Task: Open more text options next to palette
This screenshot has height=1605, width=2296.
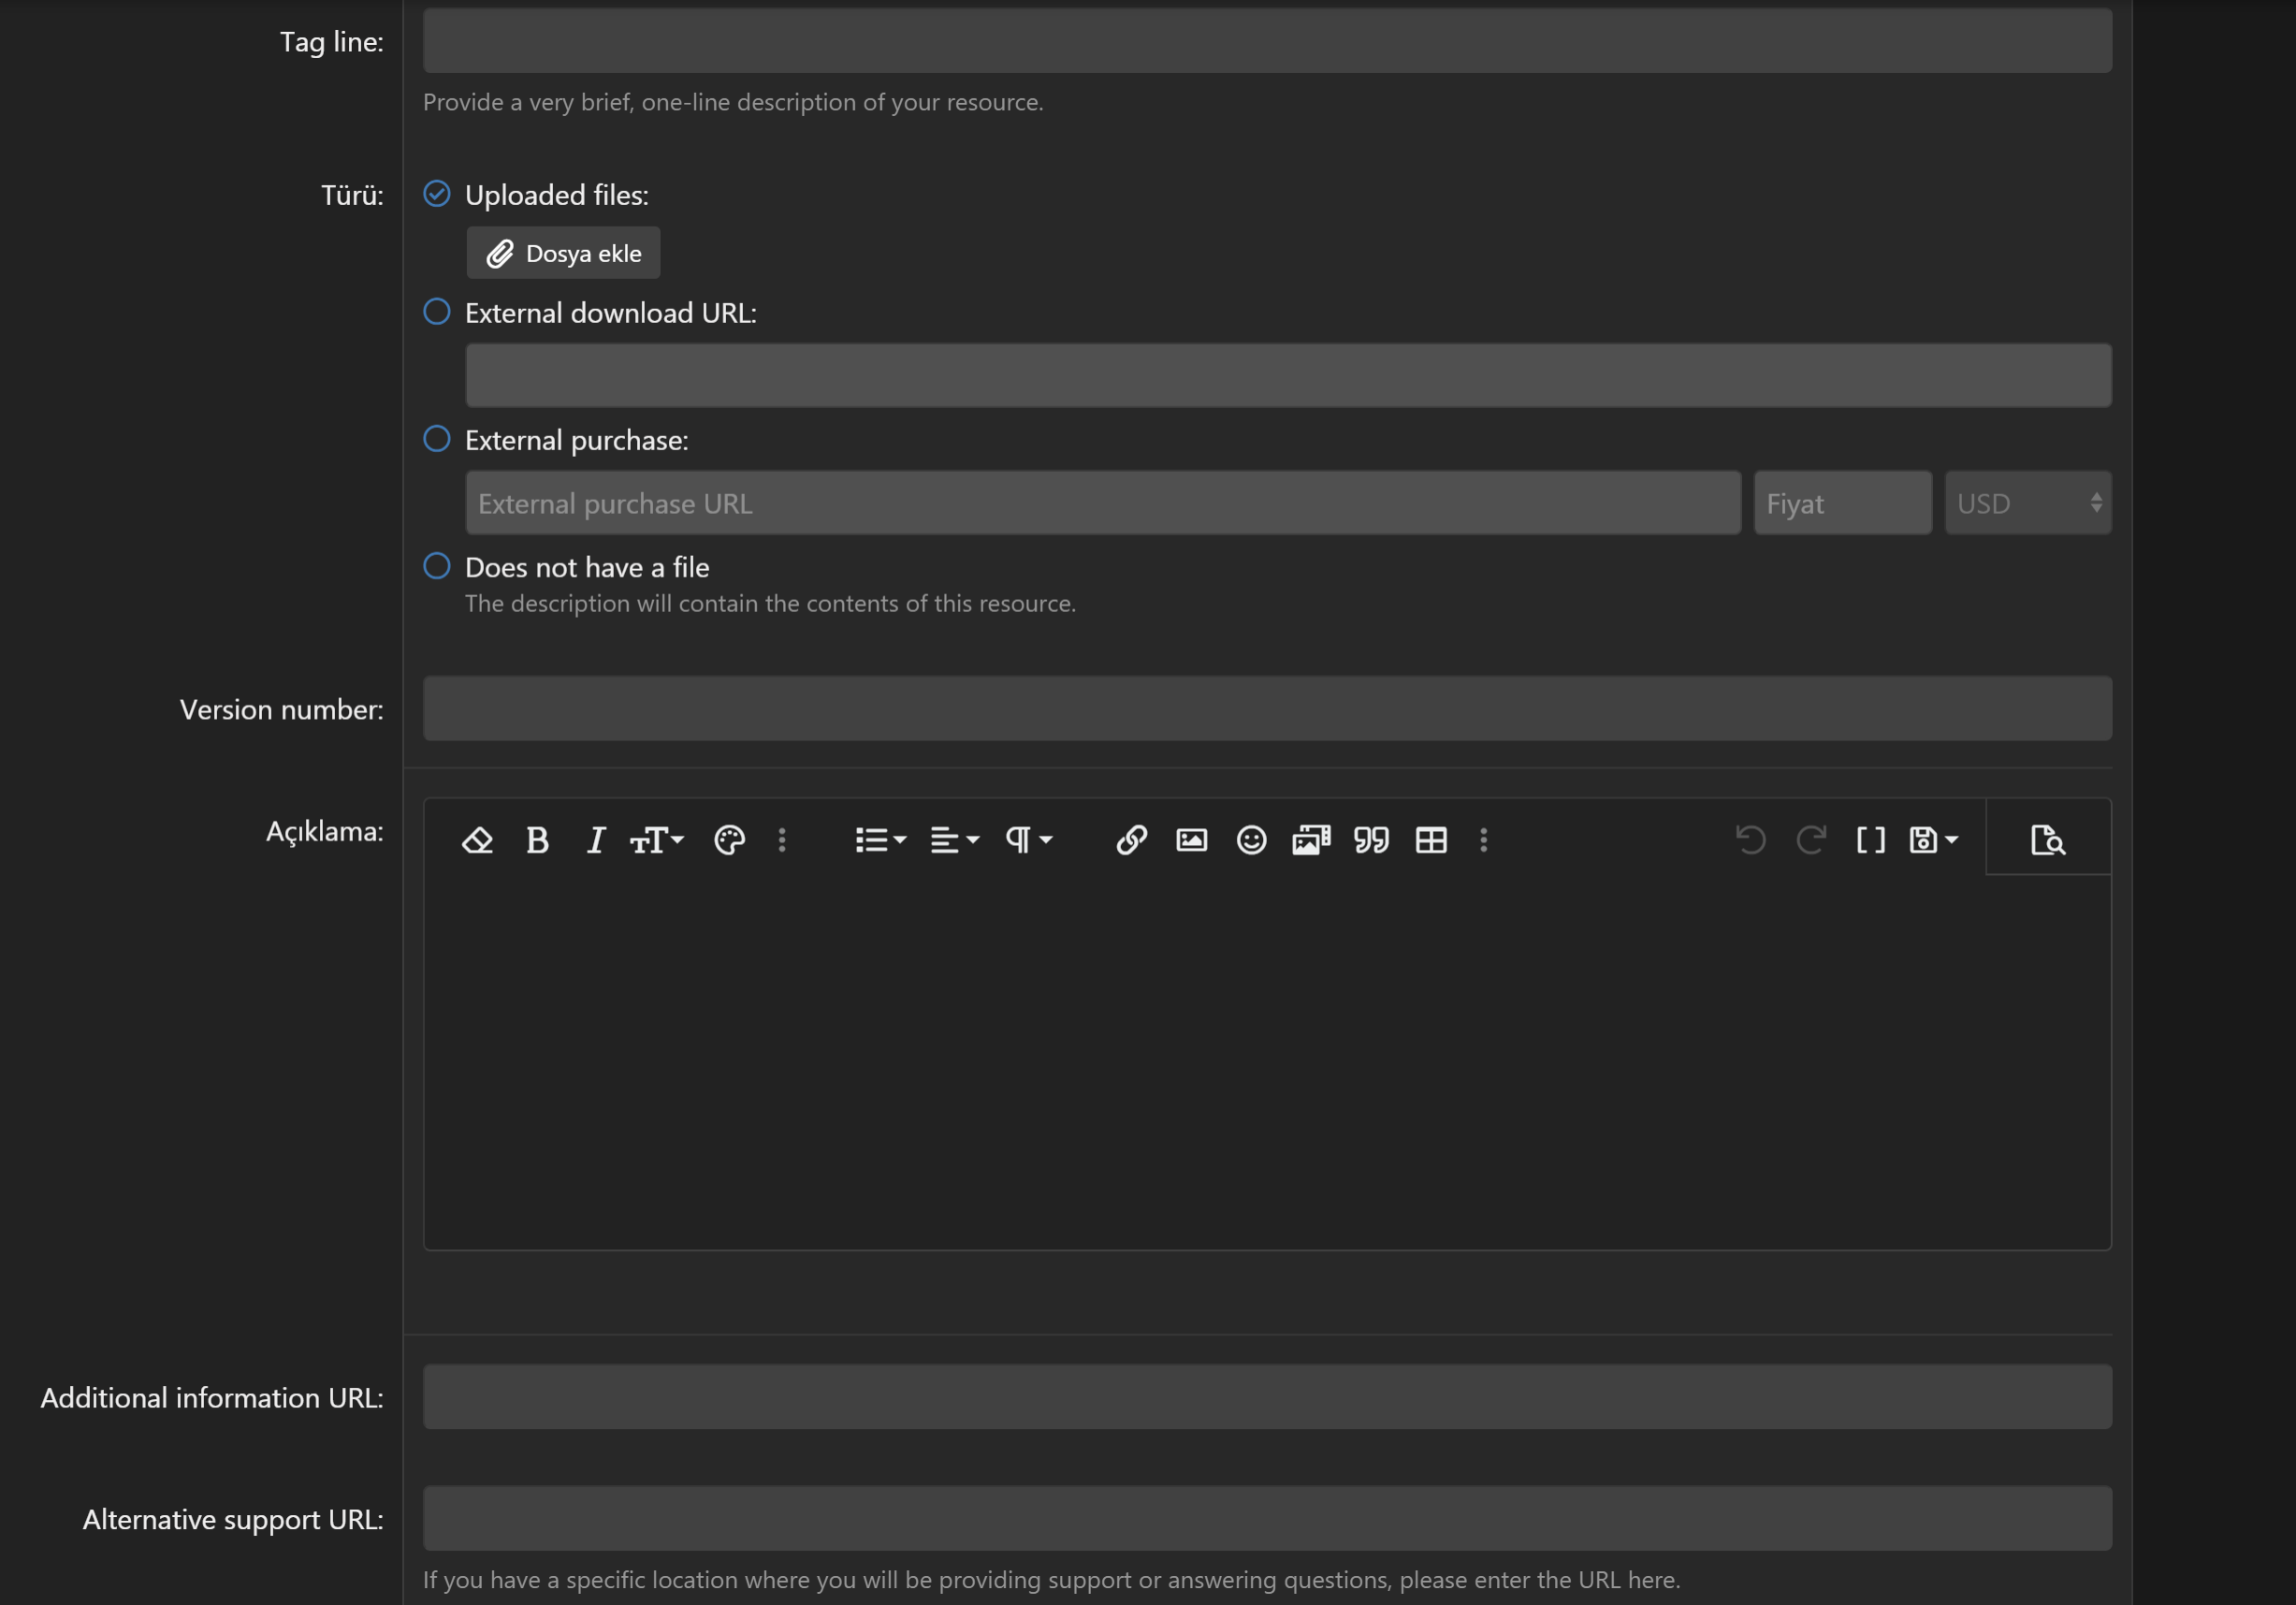Action: click(x=782, y=840)
